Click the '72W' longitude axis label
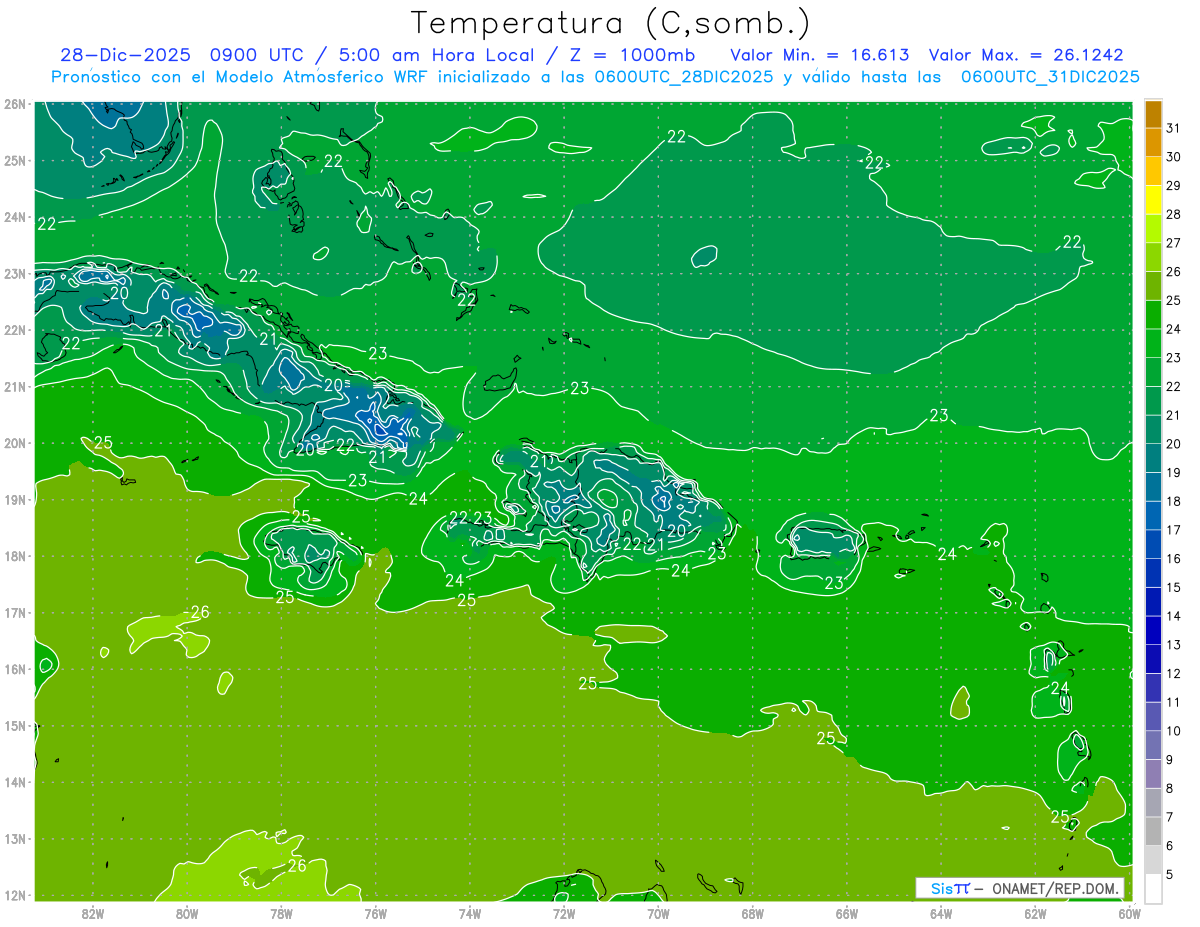This screenshot has height=927, width=1200. pyautogui.click(x=564, y=913)
